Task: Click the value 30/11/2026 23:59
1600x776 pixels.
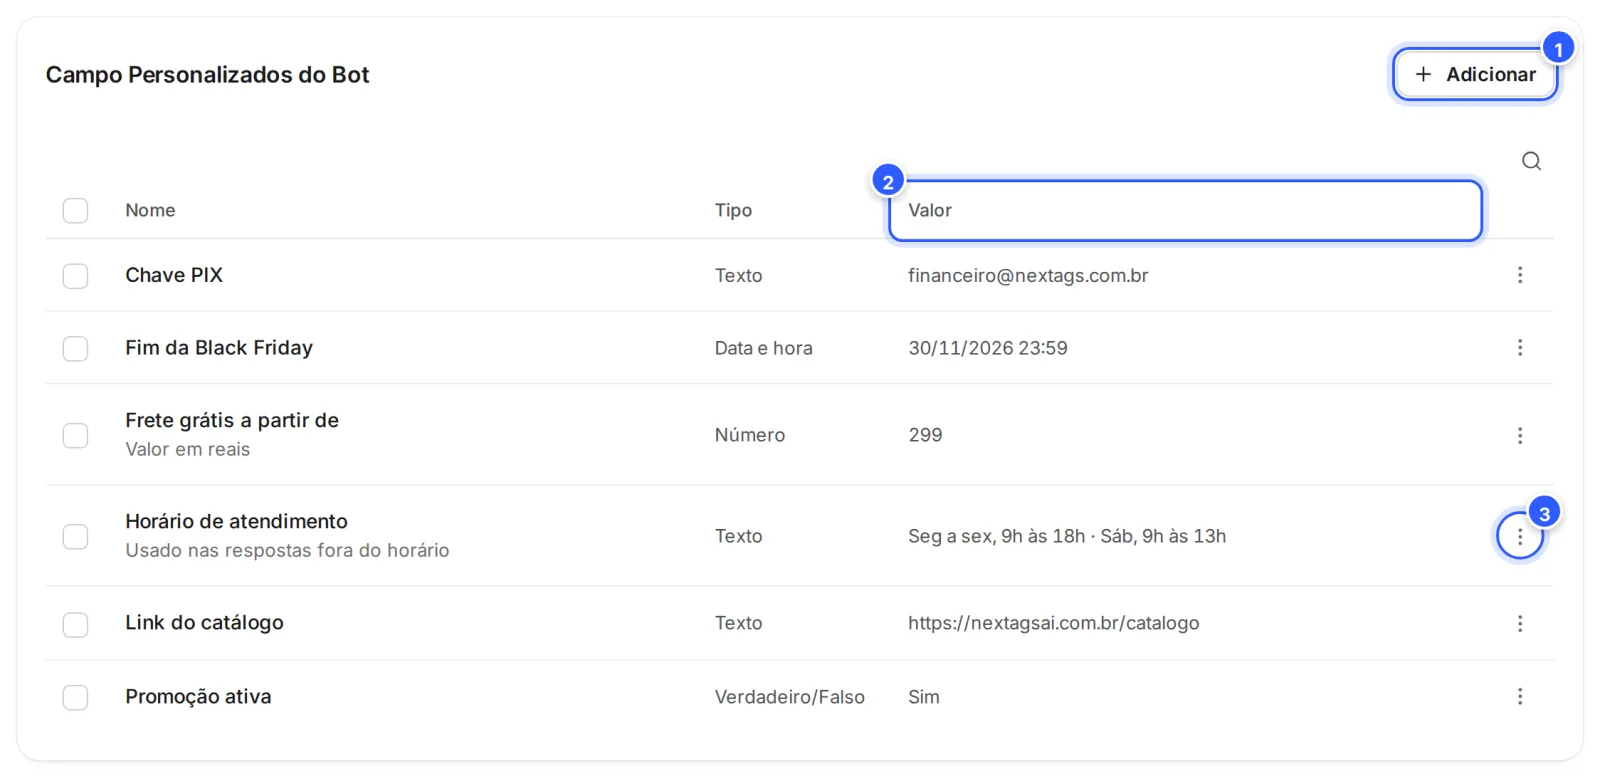Action: [988, 348]
